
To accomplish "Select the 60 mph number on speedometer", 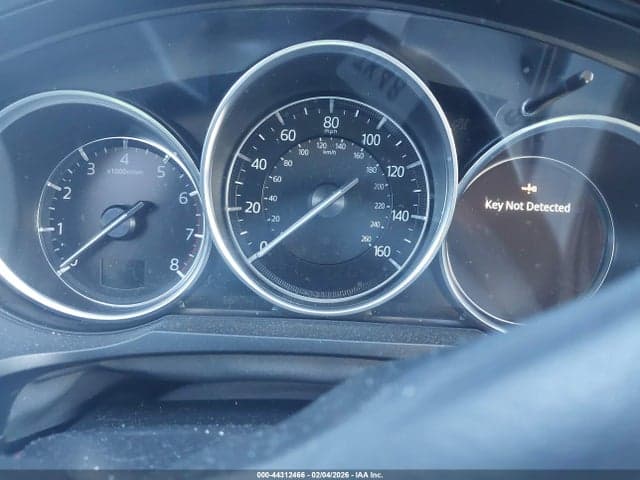I will [x=288, y=135].
